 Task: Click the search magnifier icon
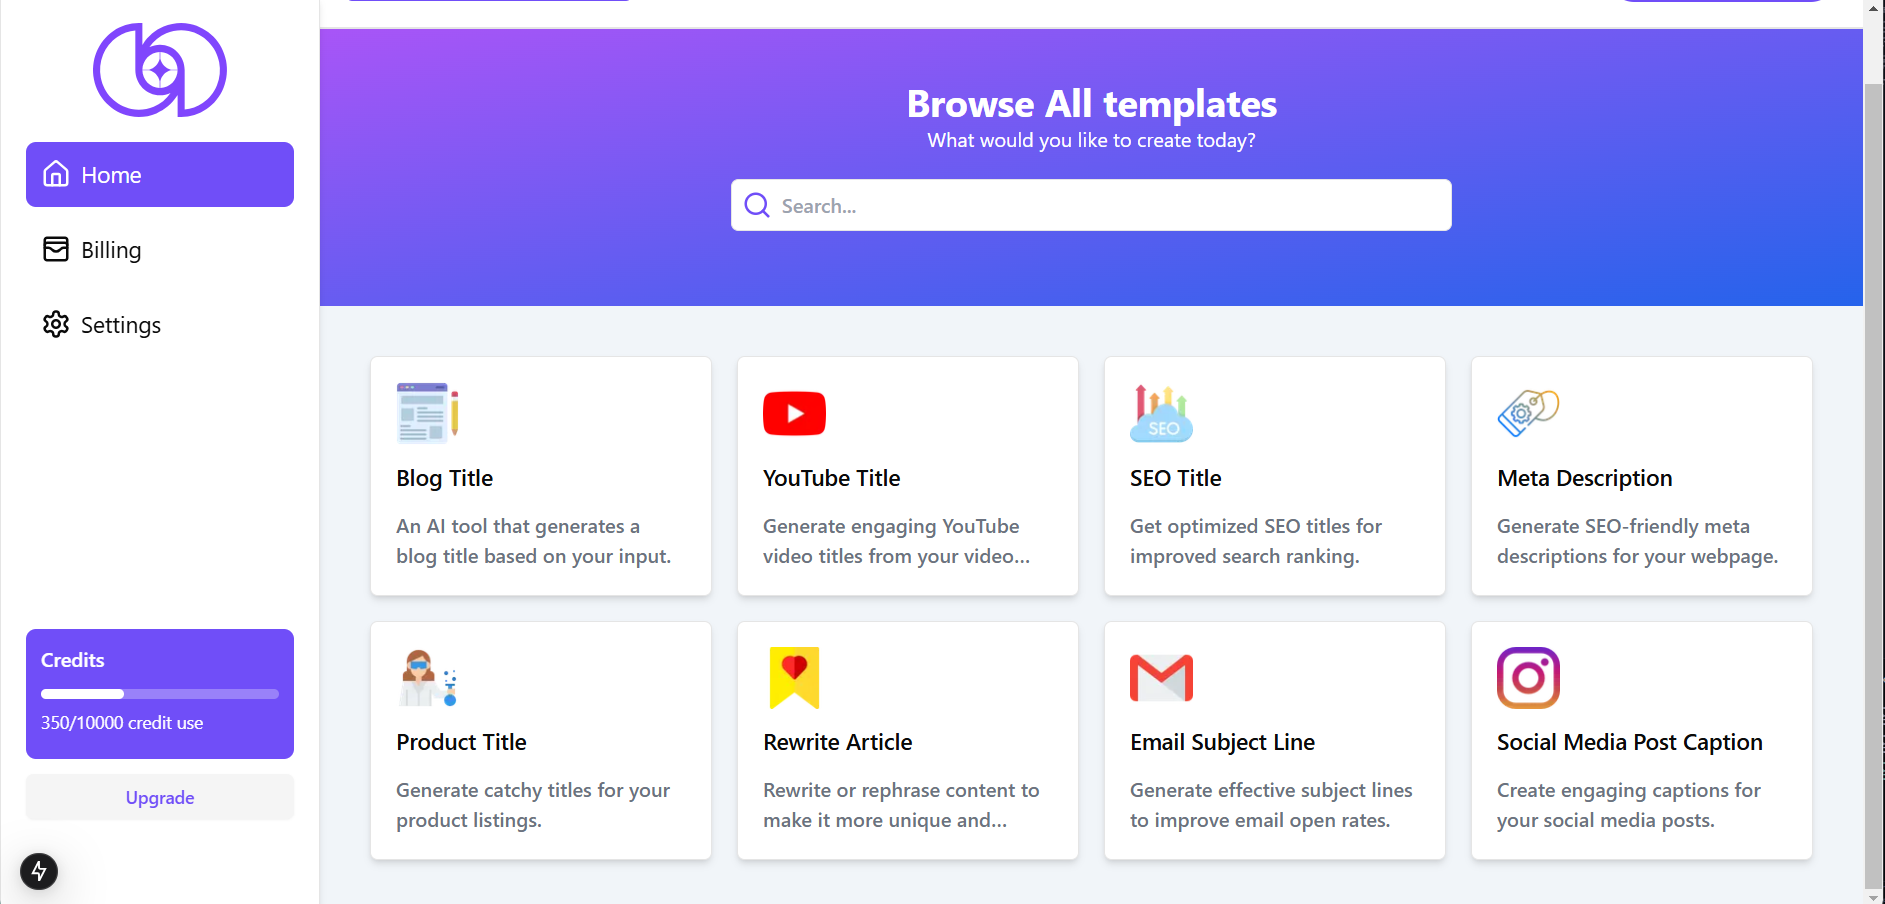pos(757,205)
